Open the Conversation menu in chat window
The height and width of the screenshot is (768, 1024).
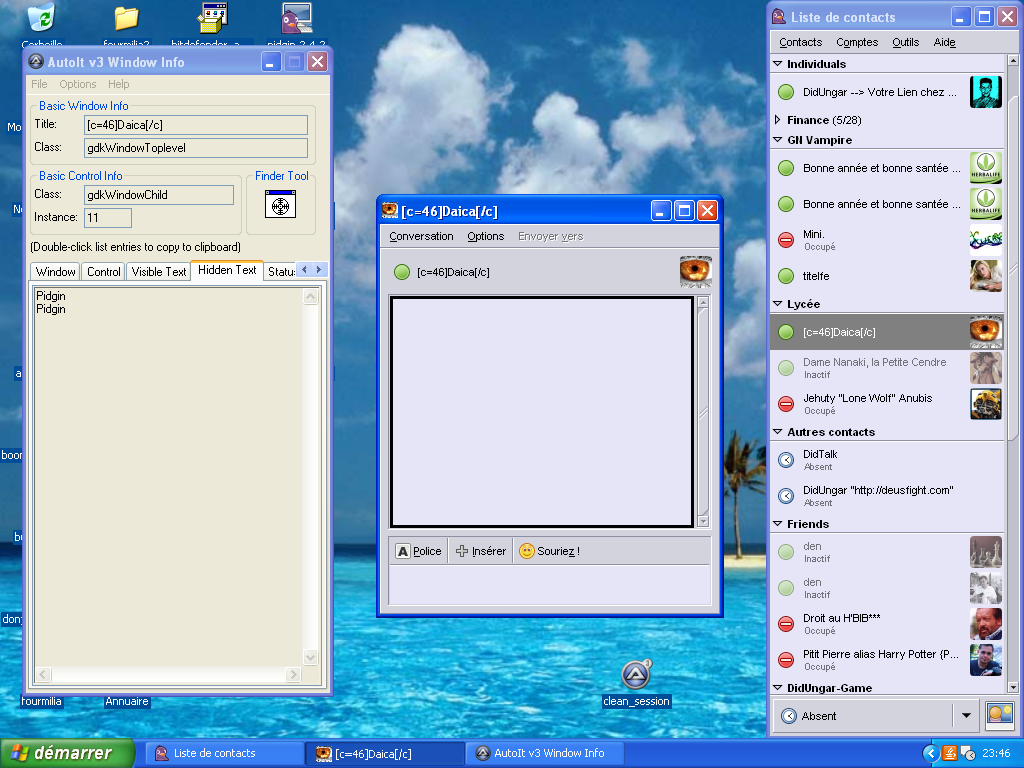point(421,236)
